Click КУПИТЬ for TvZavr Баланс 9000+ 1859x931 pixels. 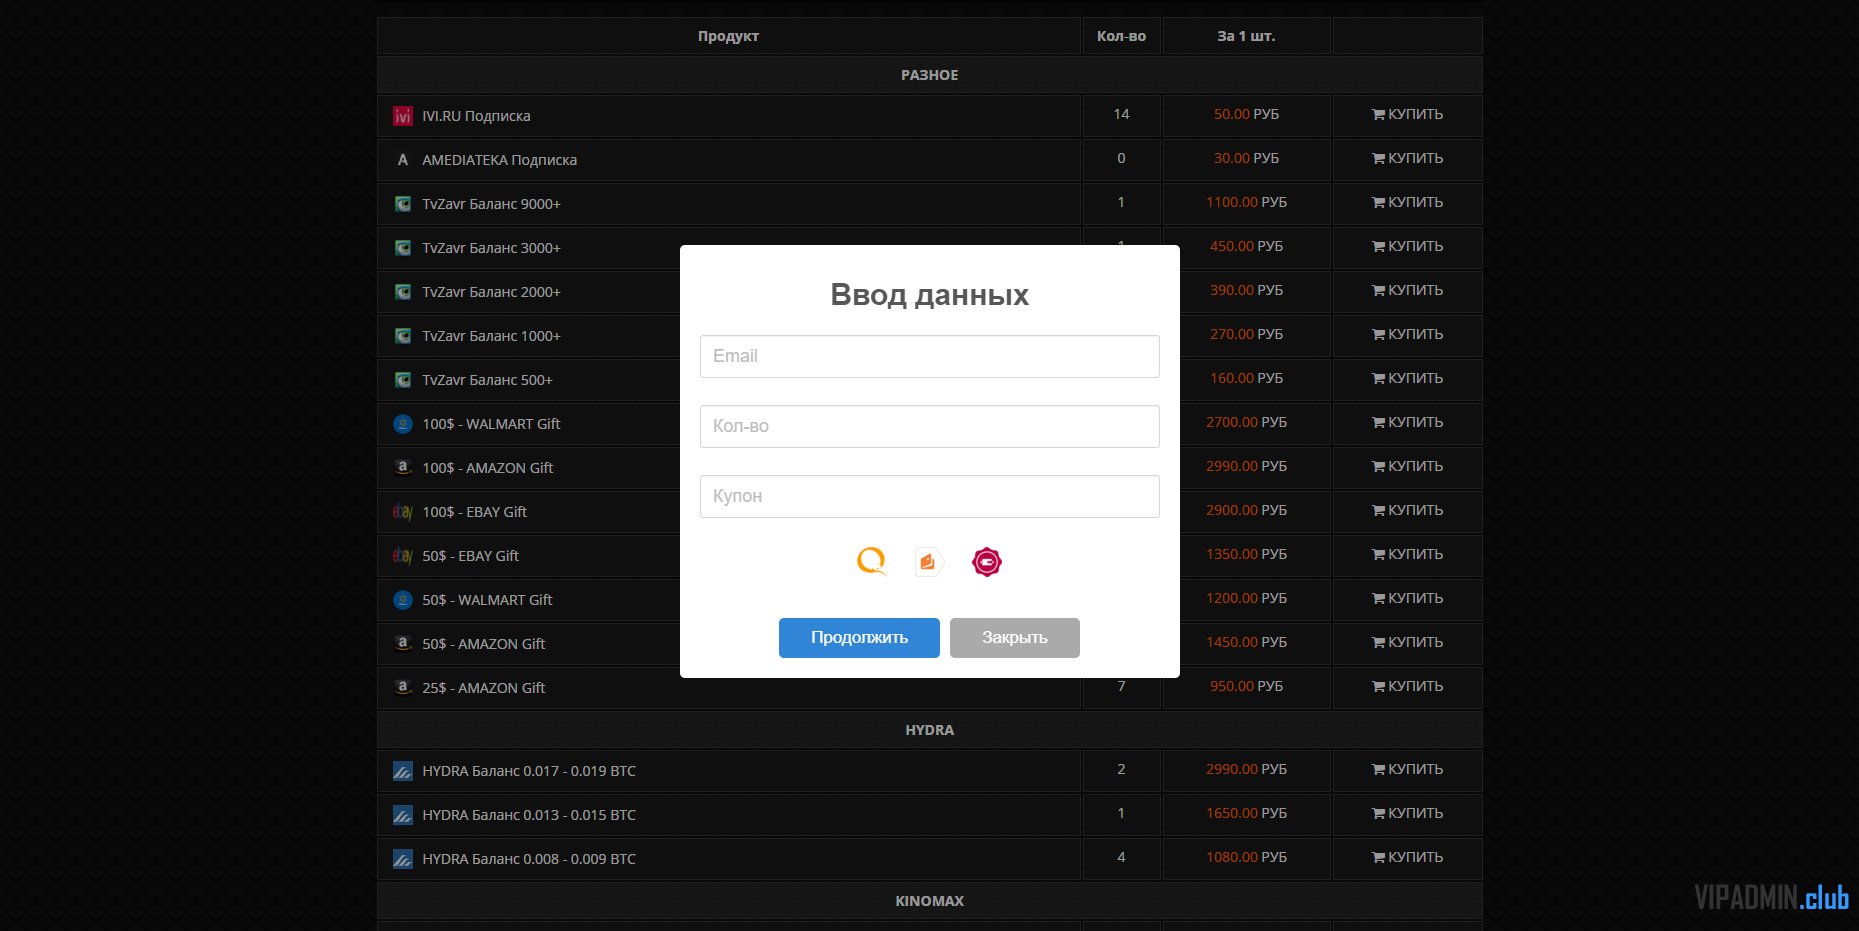pos(1407,202)
